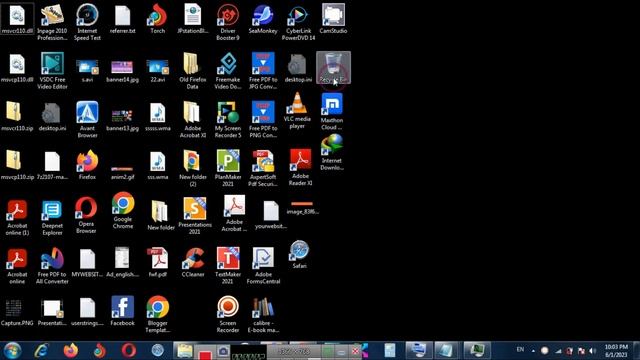Open Internet Explorer from the taskbar
Viewport: 640px width, 360px height.
41,351
